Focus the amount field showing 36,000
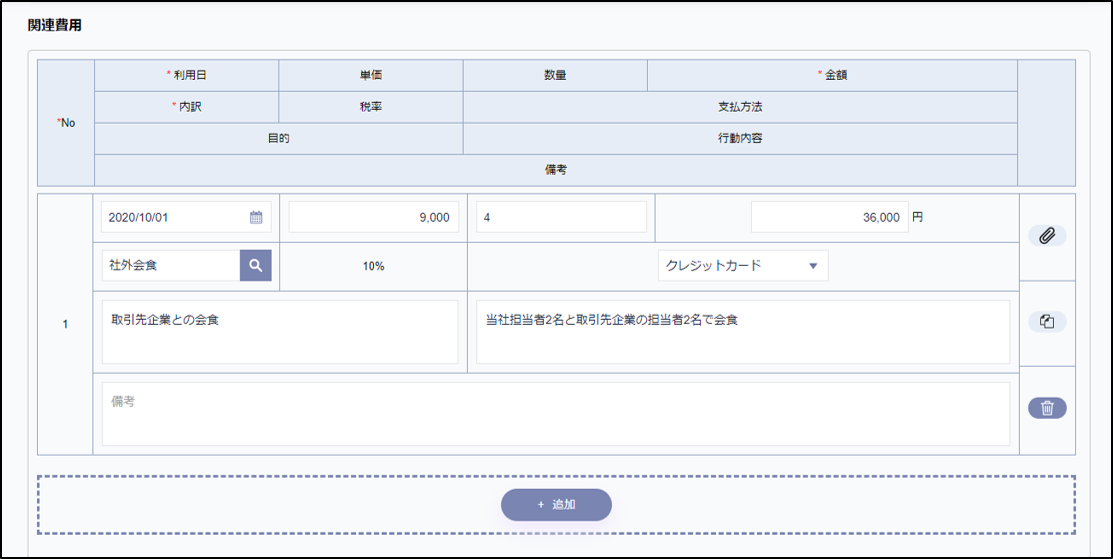 click(829, 217)
